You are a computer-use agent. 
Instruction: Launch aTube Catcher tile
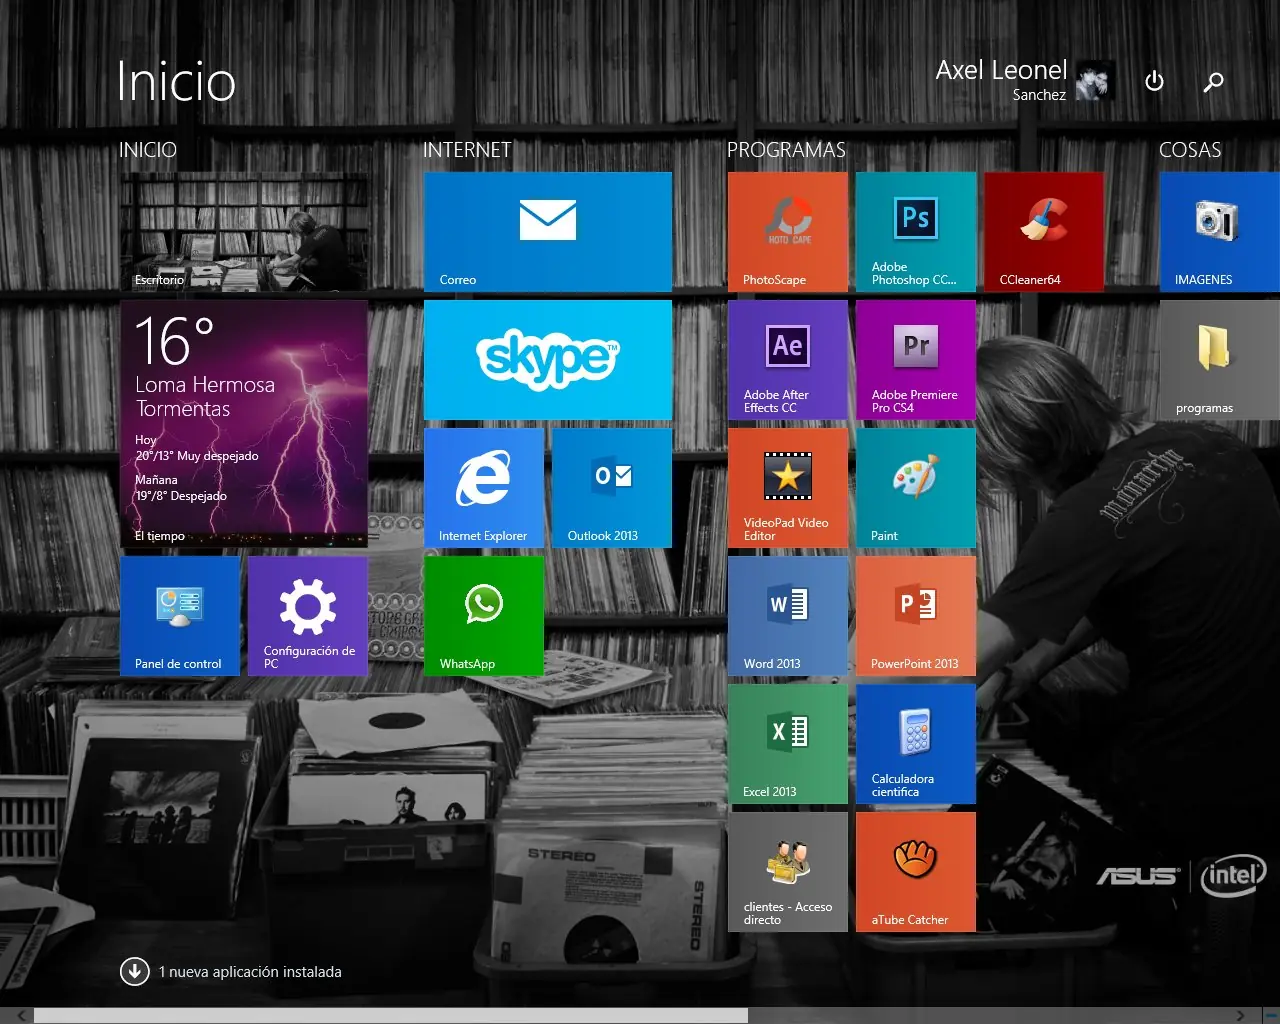[916, 872]
